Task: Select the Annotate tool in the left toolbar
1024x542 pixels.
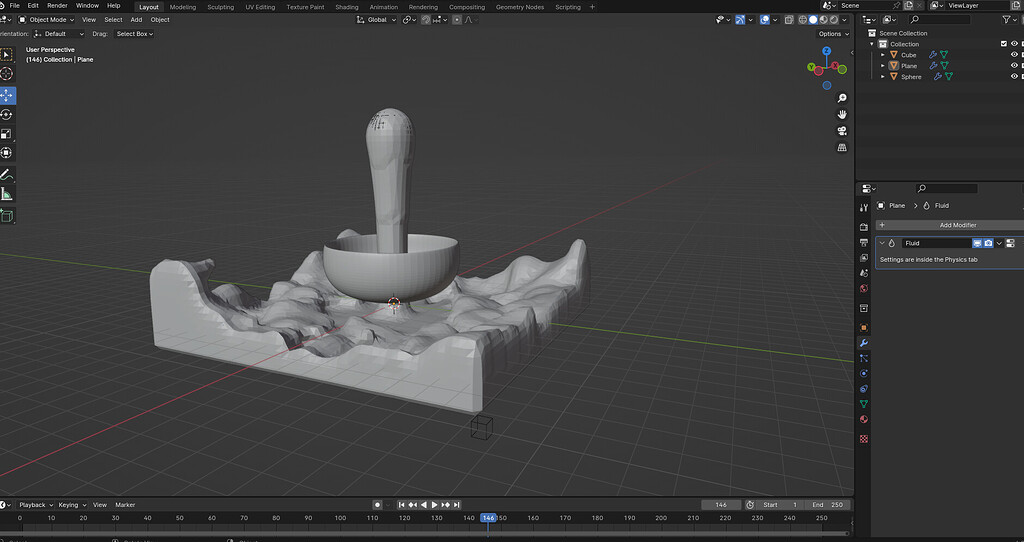Action: coord(7,175)
